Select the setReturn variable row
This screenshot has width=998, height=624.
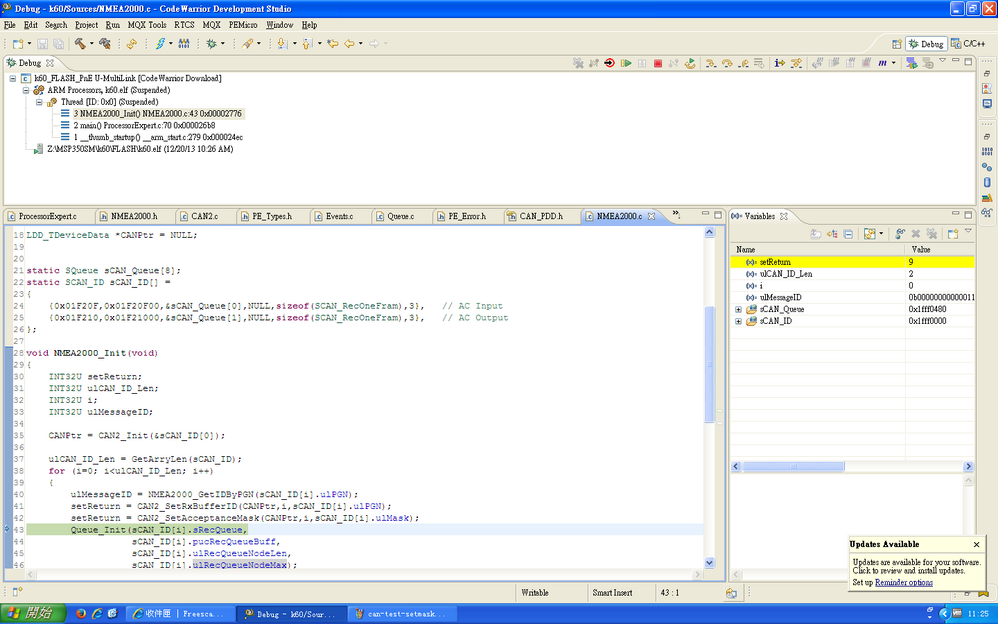coord(852,262)
